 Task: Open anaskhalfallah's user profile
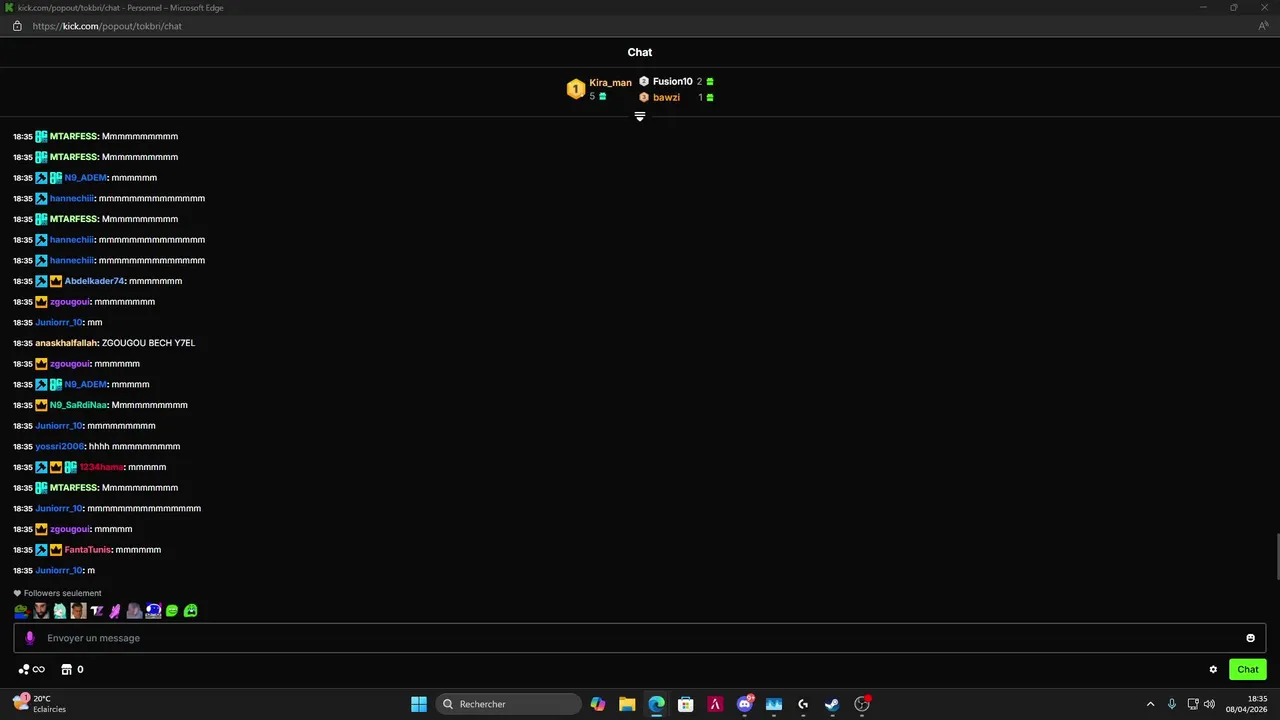coord(66,343)
